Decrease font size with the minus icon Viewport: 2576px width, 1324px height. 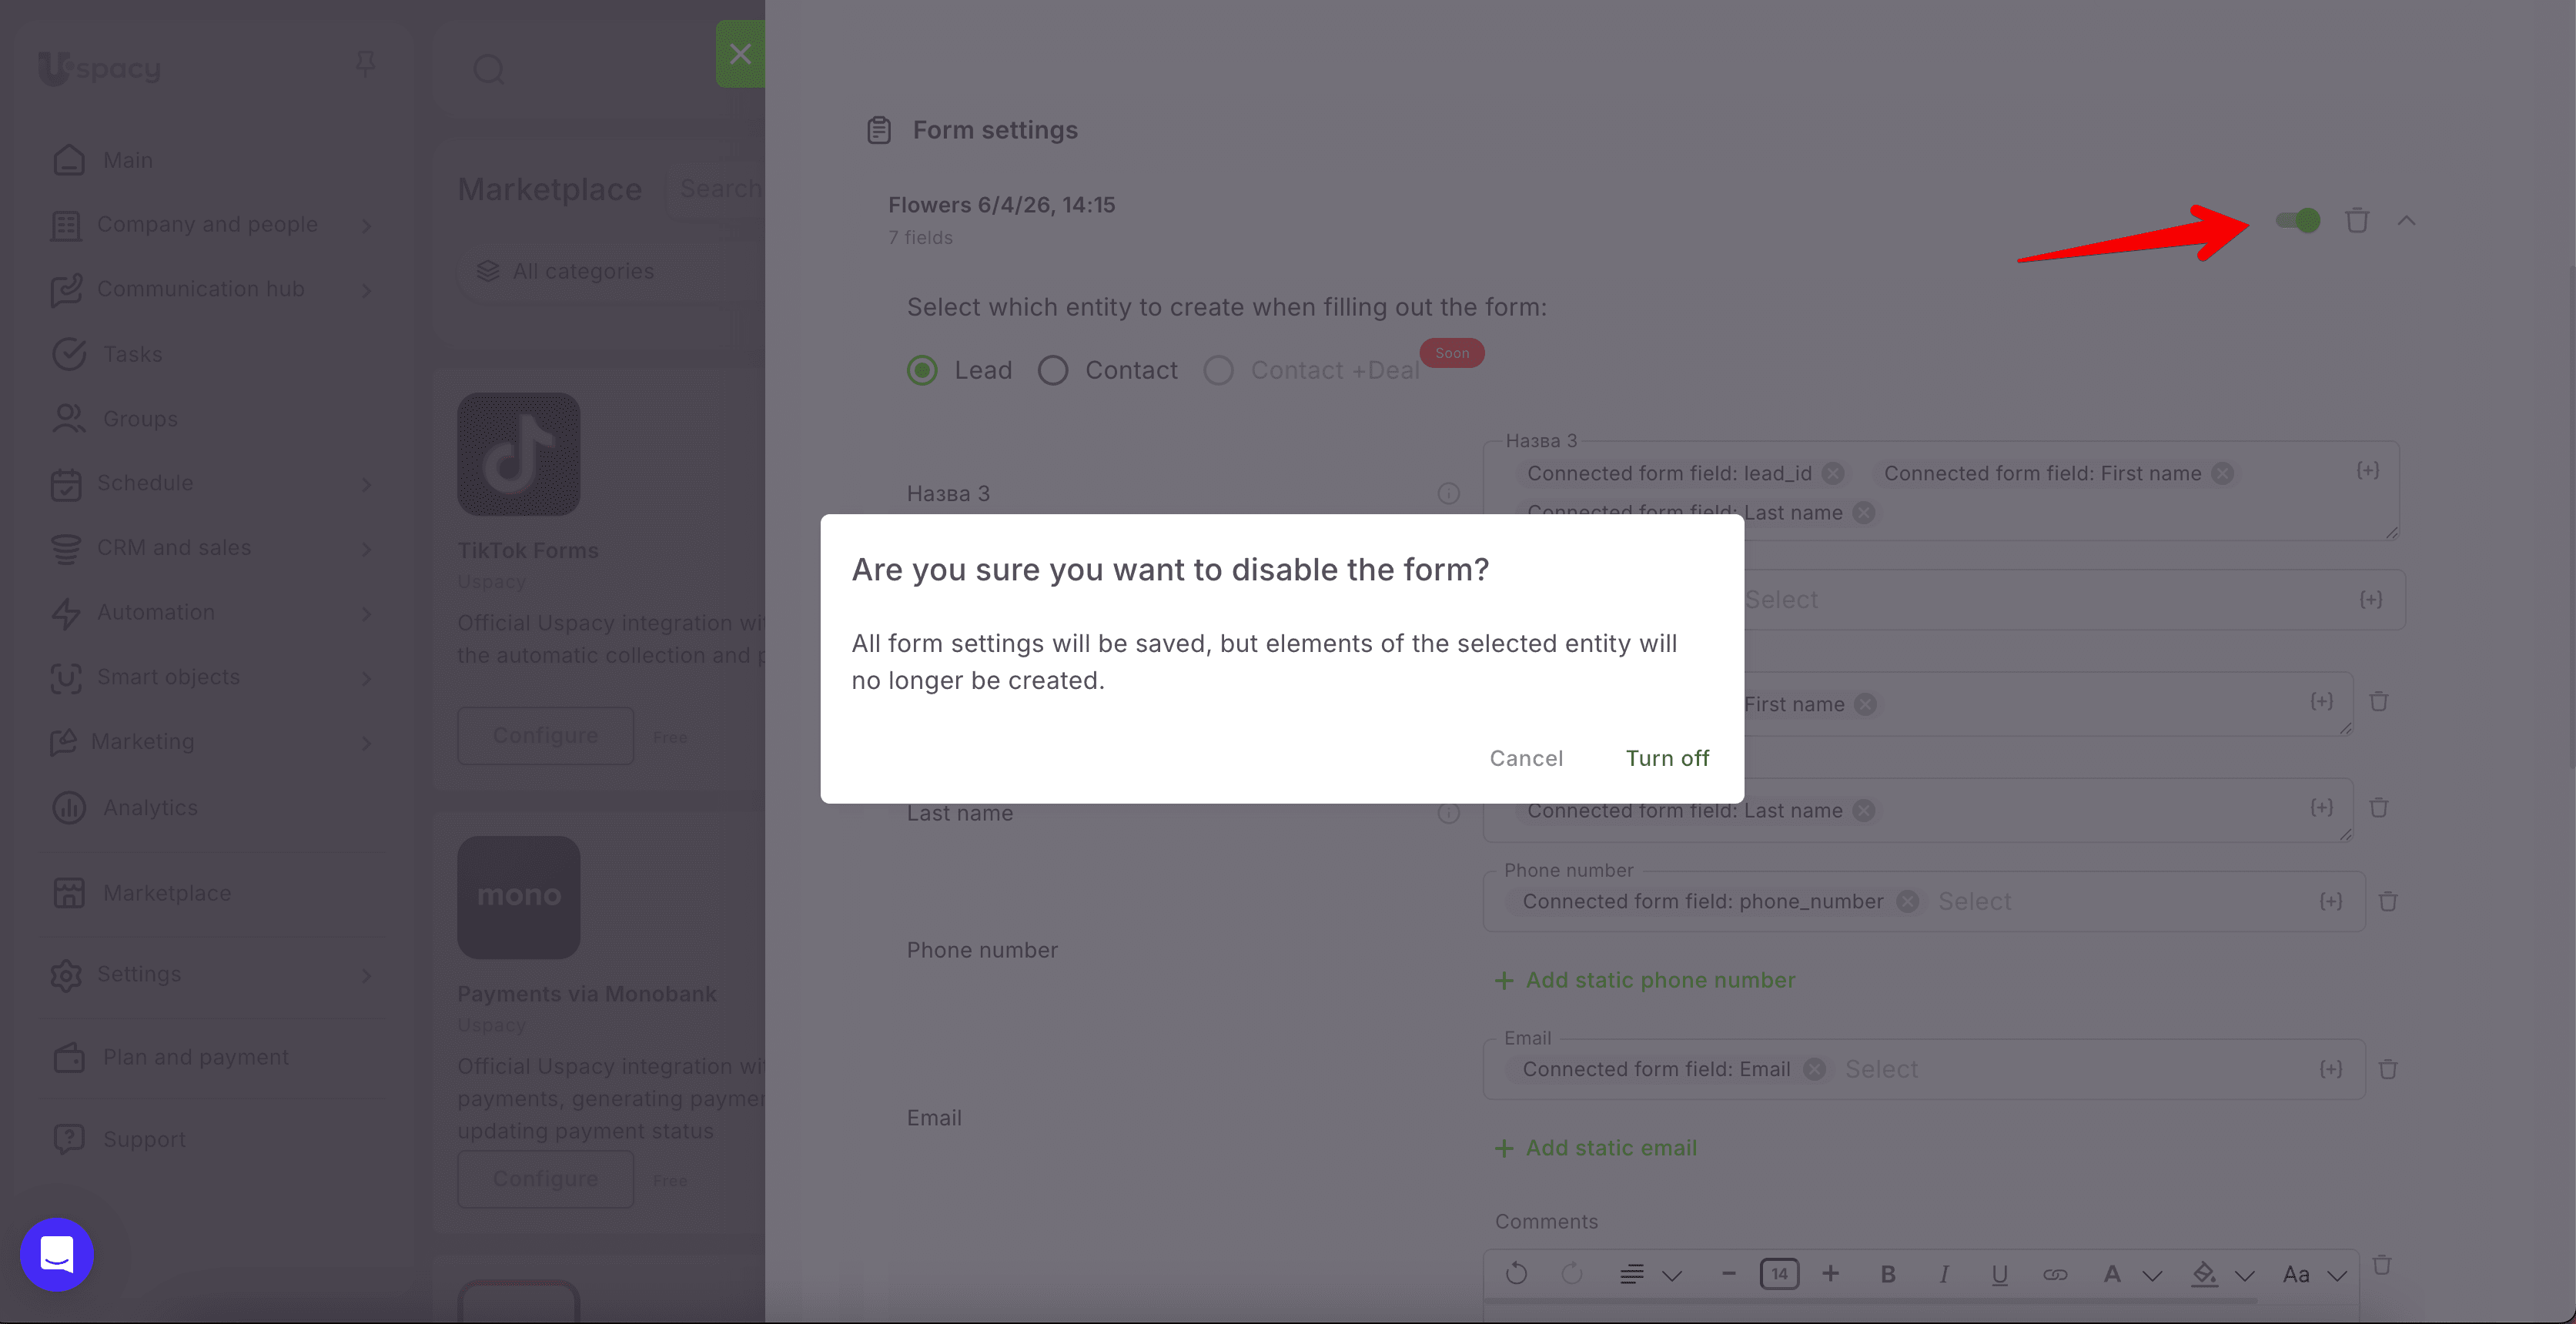[x=1728, y=1273]
